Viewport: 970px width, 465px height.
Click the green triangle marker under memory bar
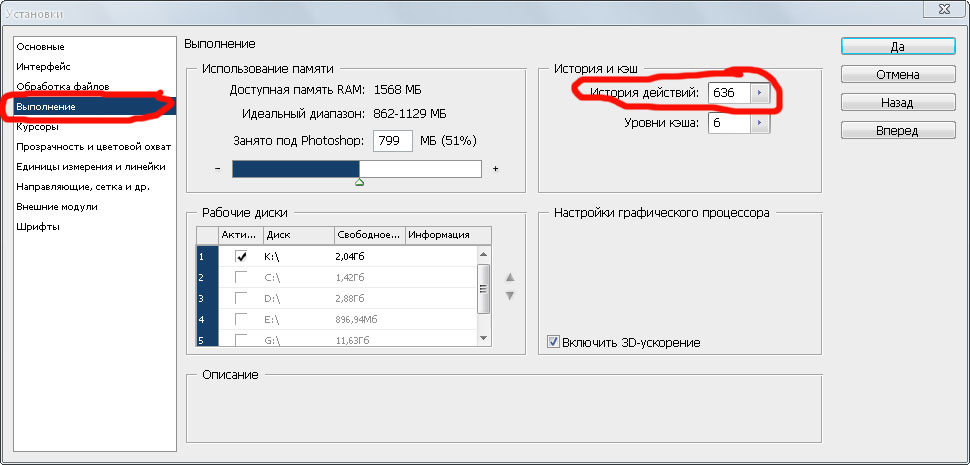coord(360,183)
